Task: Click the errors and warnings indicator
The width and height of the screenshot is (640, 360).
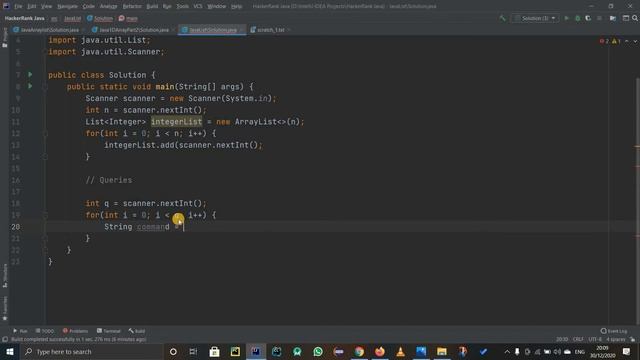Action: 610,41
